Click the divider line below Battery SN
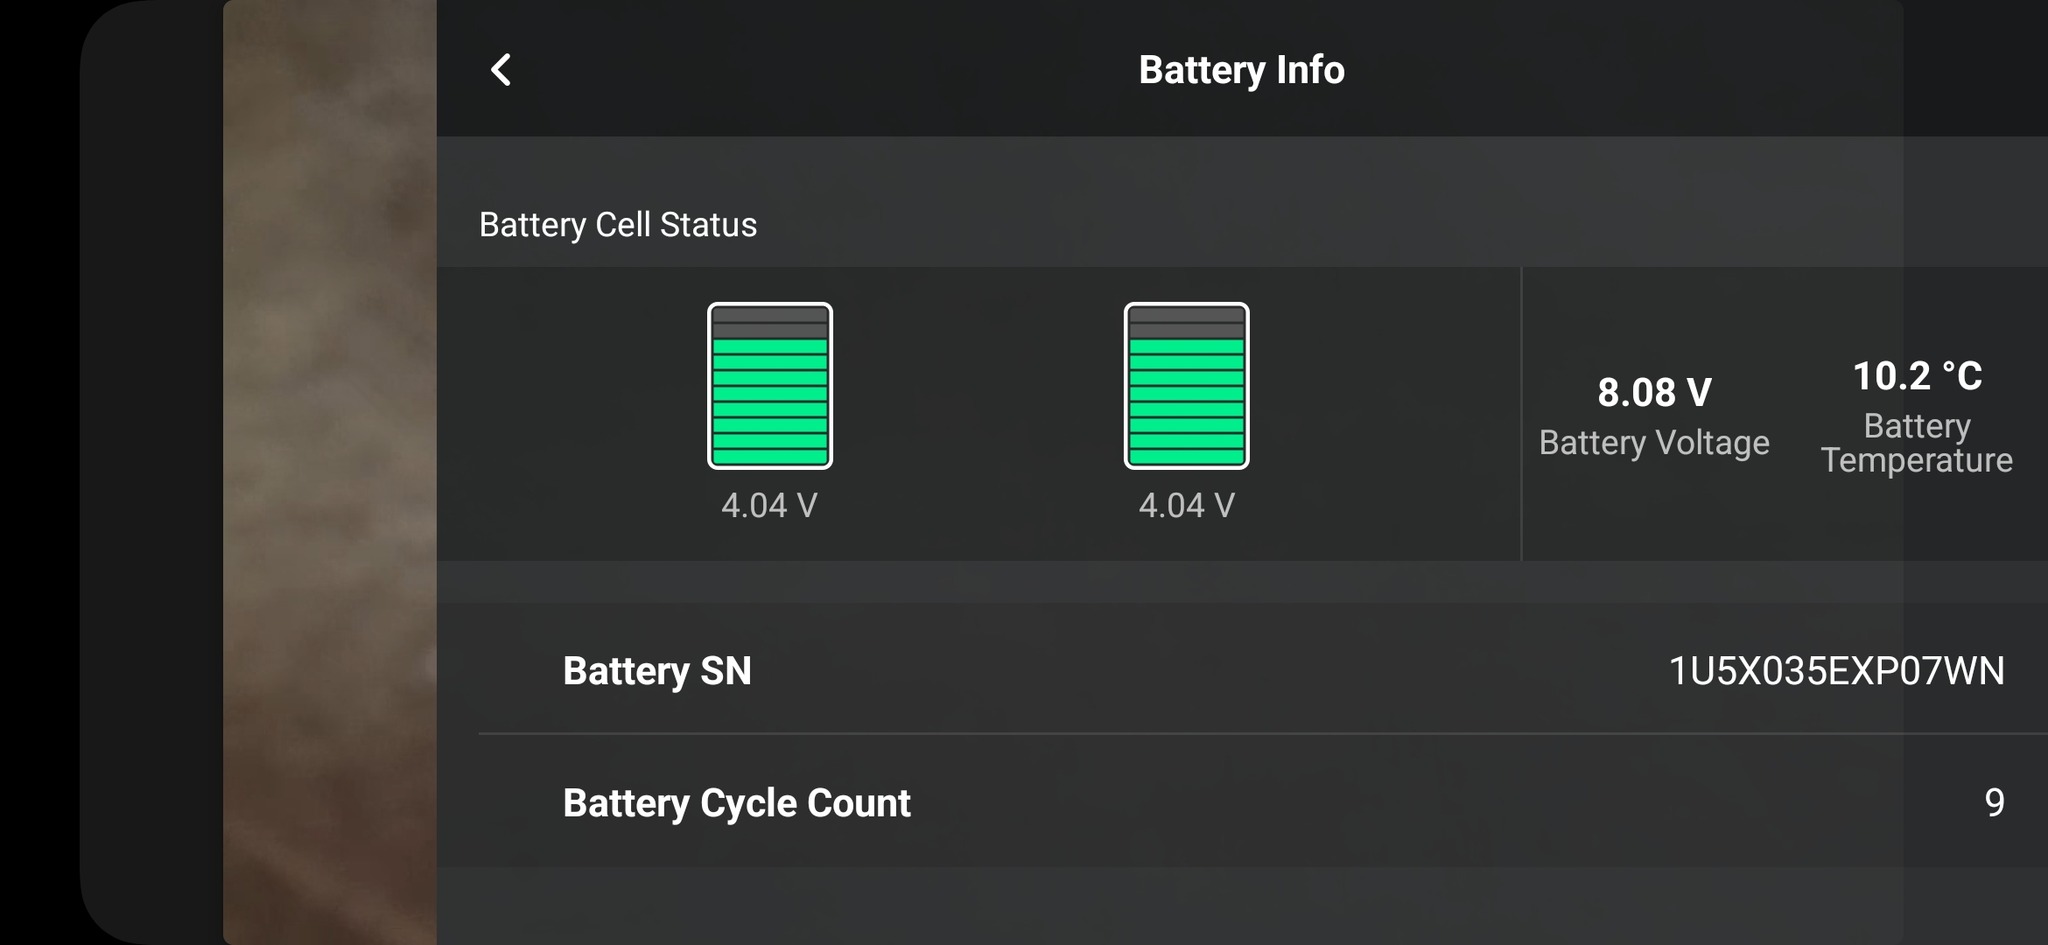2048x945 pixels. pyautogui.click(x=1260, y=734)
